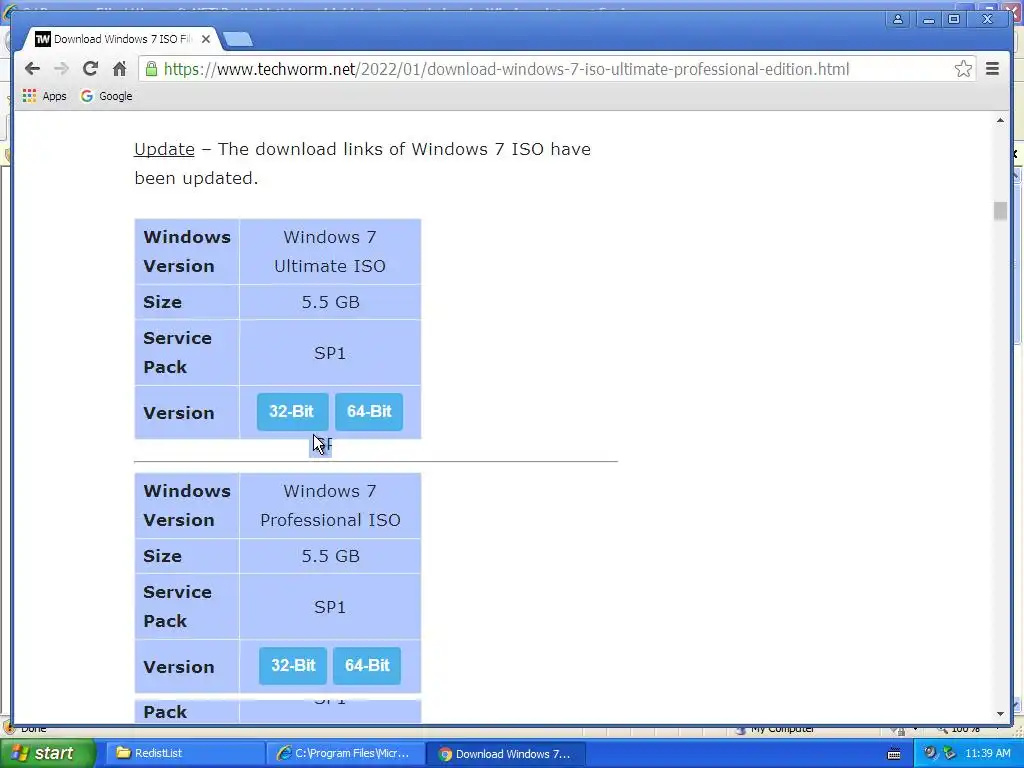
Task: Click the Chrome user profile icon
Action: coord(898,20)
